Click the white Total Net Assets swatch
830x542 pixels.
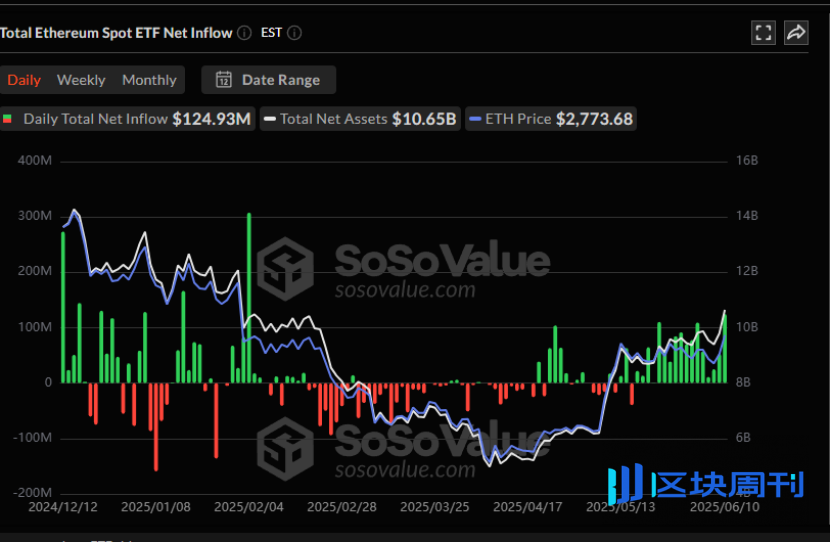point(270,119)
